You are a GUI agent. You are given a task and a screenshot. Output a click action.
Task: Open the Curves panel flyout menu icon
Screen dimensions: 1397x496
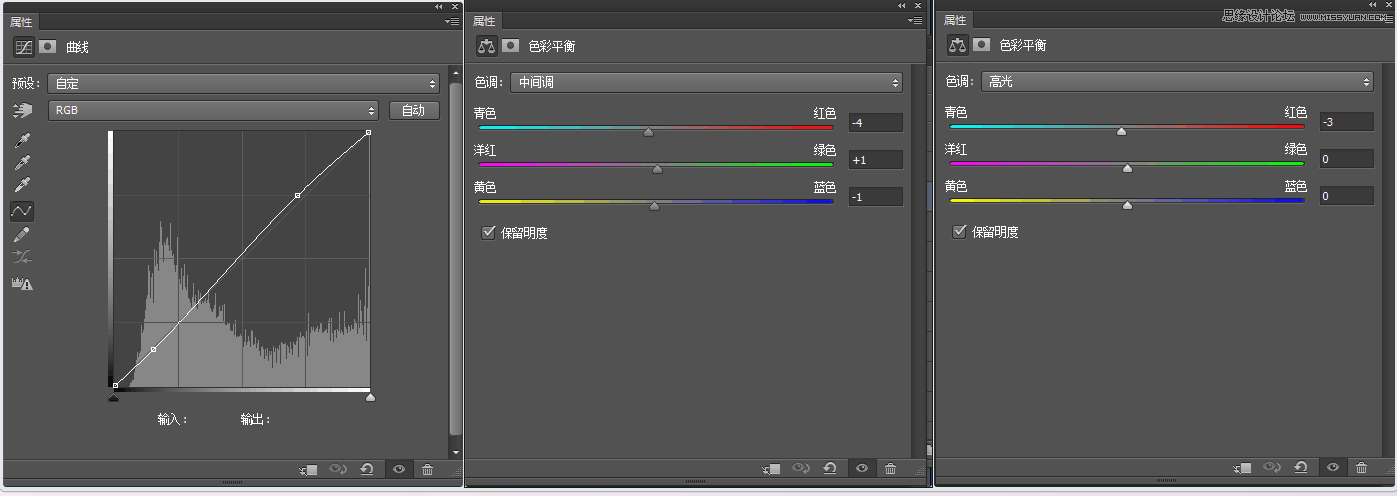click(x=451, y=21)
